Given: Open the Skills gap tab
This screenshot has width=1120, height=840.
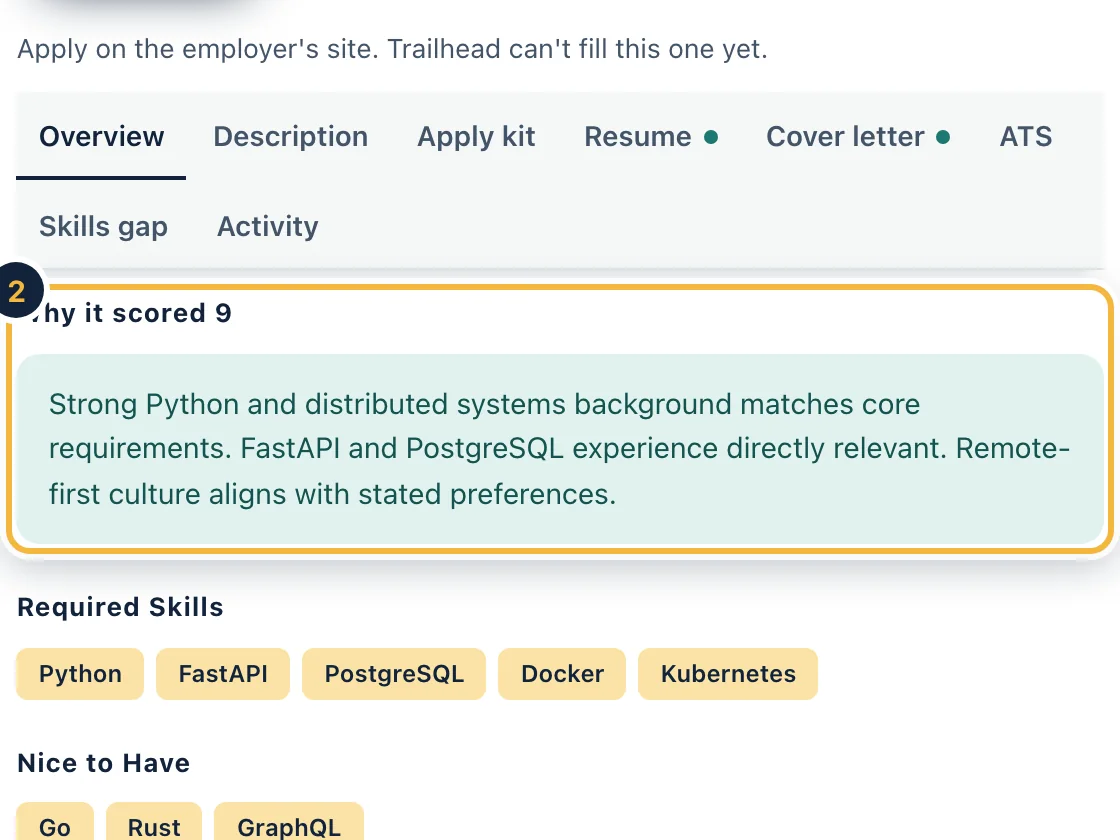Looking at the screenshot, I should coord(104,226).
